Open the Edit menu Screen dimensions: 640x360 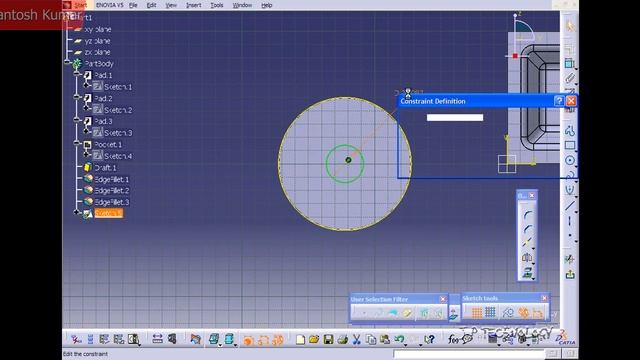151,5
